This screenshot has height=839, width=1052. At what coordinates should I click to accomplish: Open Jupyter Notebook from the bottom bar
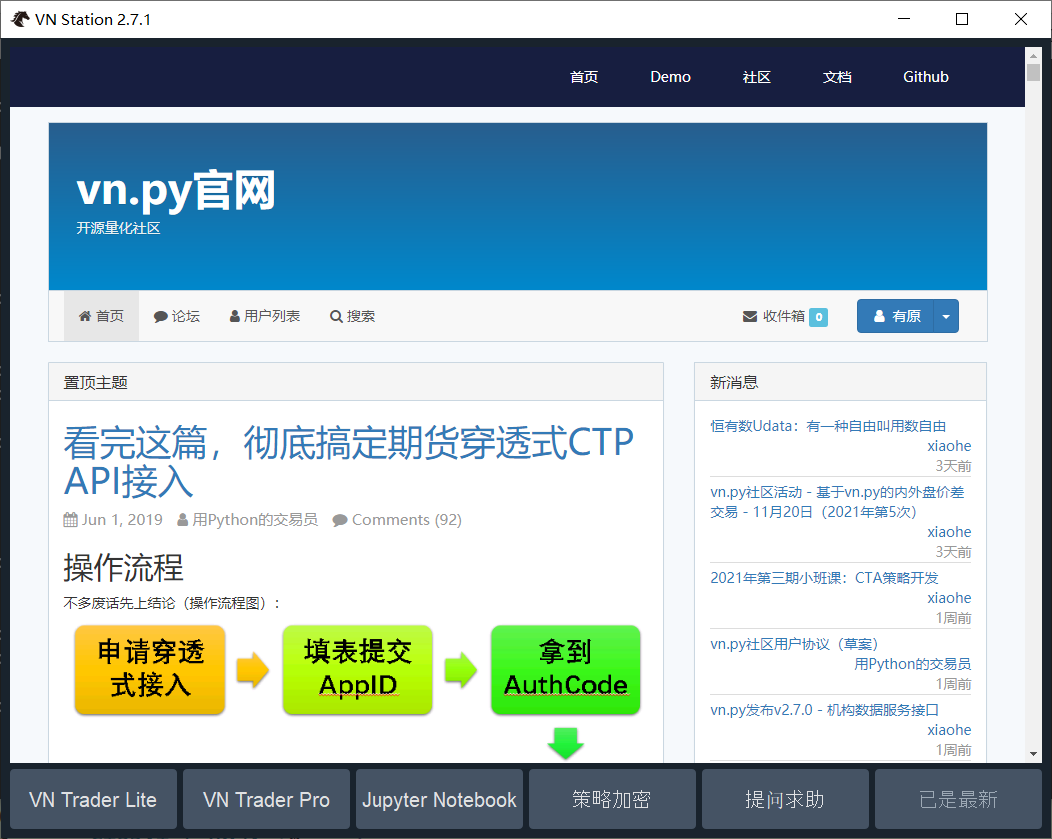(x=439, y=799)
